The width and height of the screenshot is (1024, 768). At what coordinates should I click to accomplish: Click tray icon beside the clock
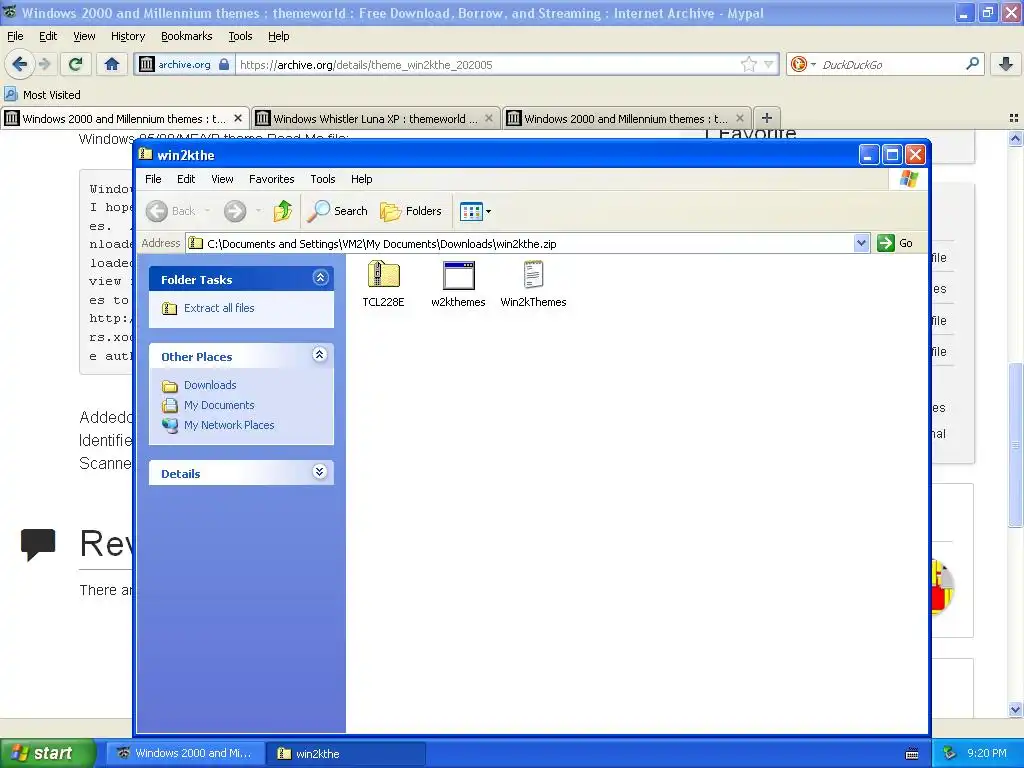pos(950,753)
